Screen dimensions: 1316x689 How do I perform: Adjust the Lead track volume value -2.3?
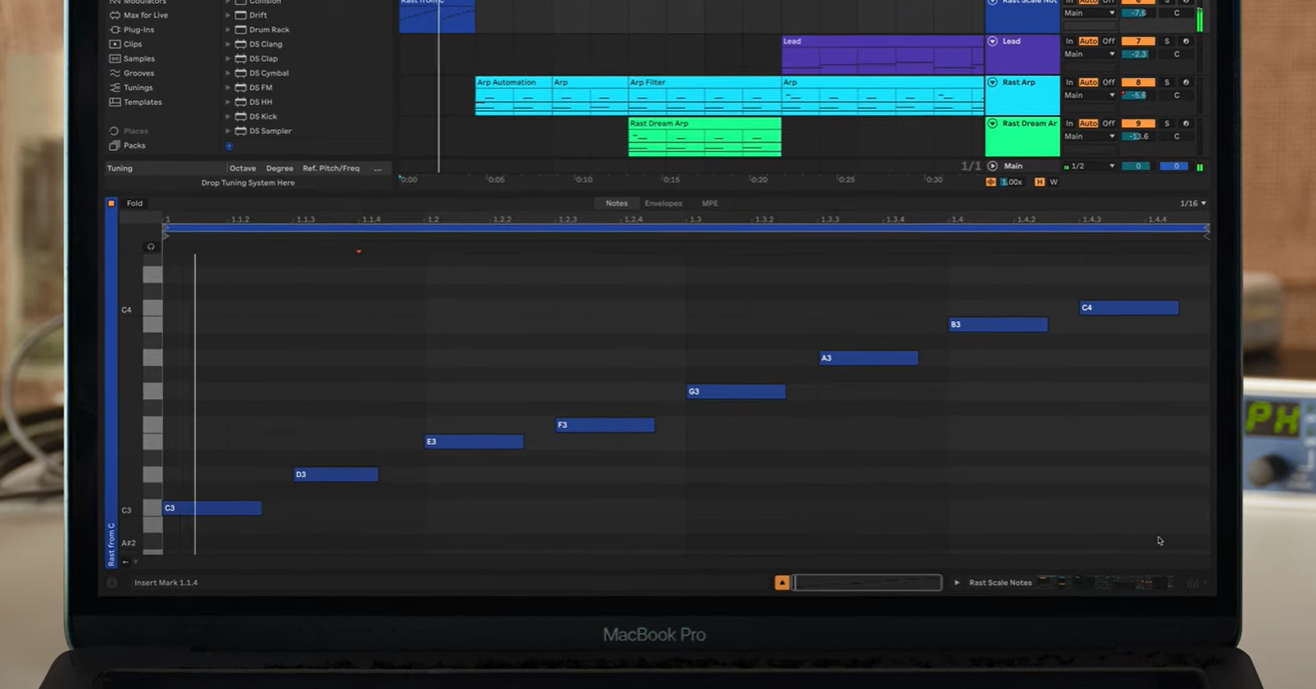pos(1137,54)
